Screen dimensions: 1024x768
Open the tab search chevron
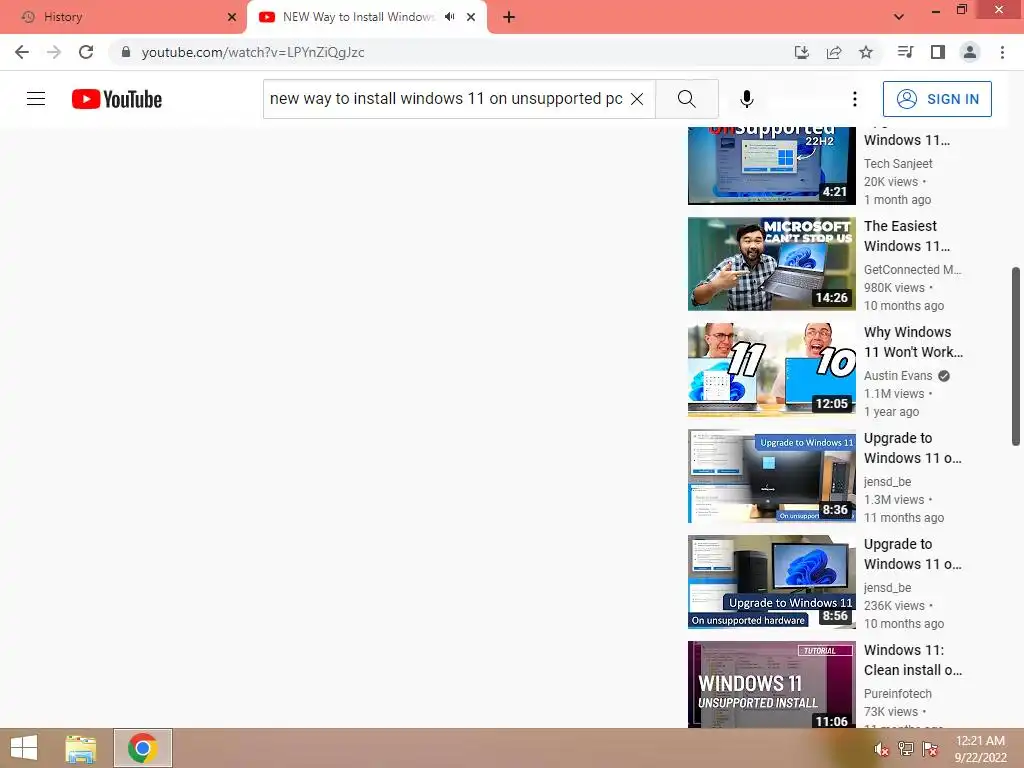(x=899, y=17)
